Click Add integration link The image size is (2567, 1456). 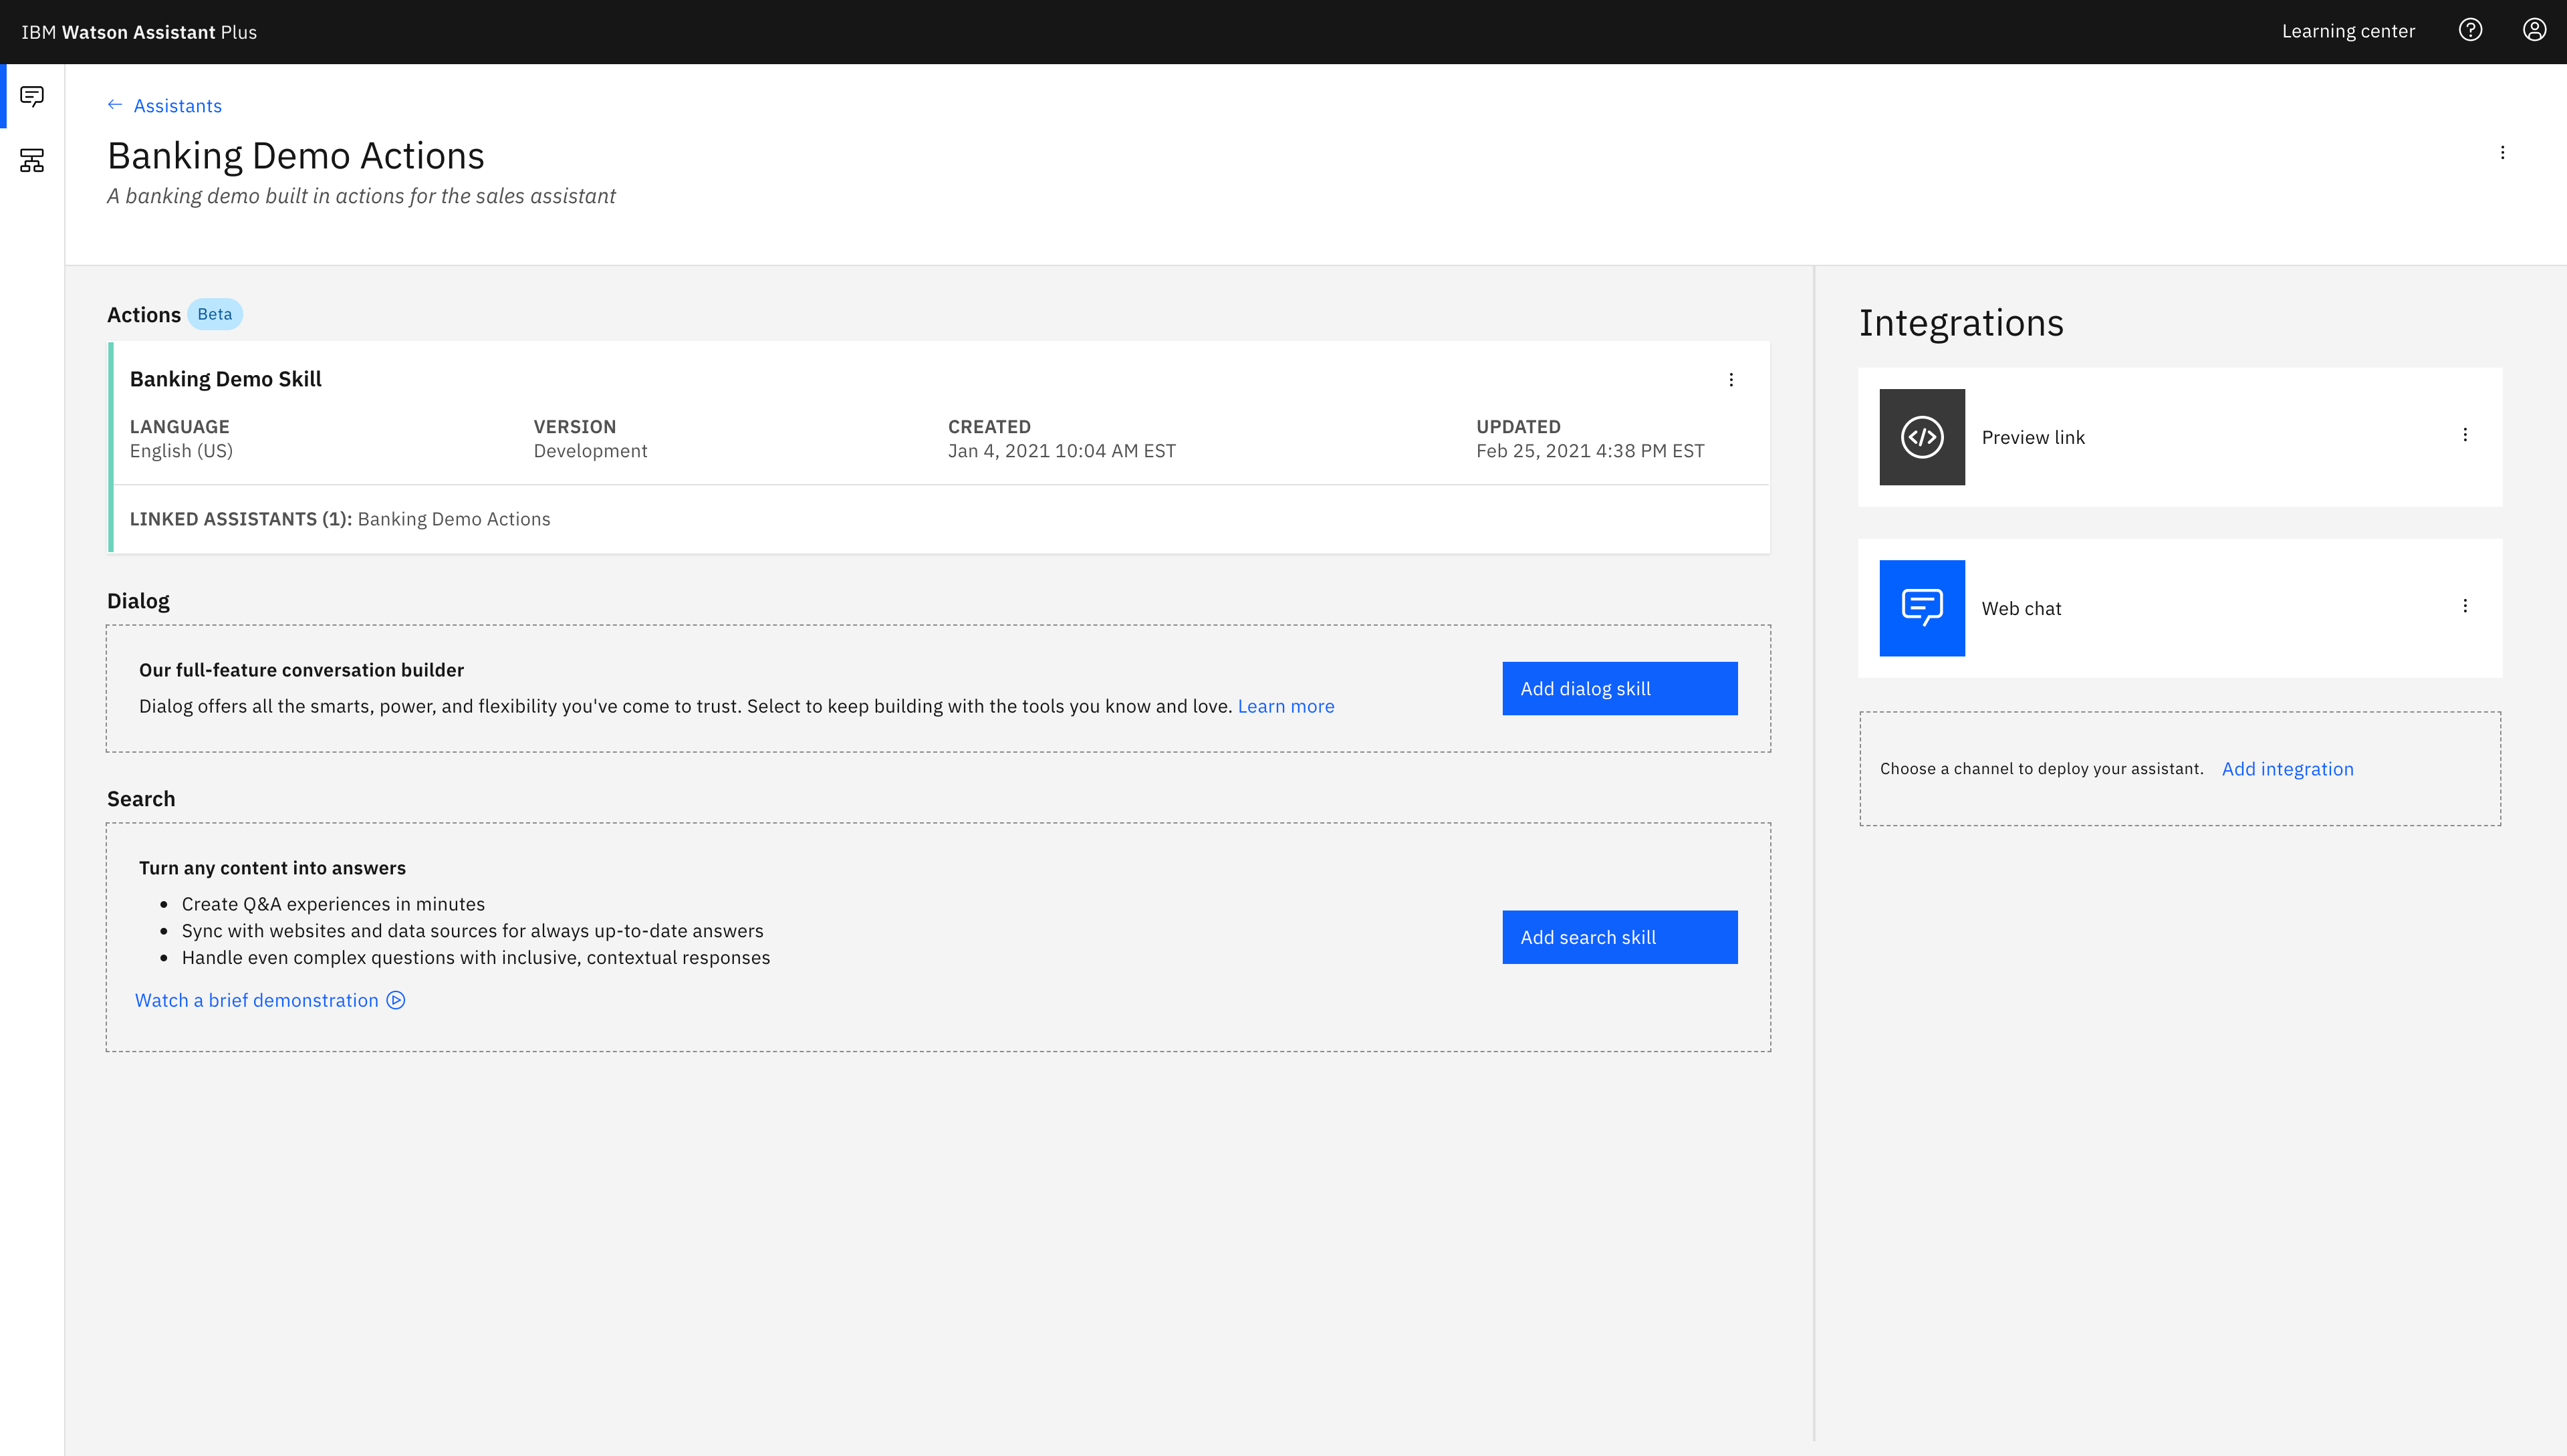tap(2287, 769)
